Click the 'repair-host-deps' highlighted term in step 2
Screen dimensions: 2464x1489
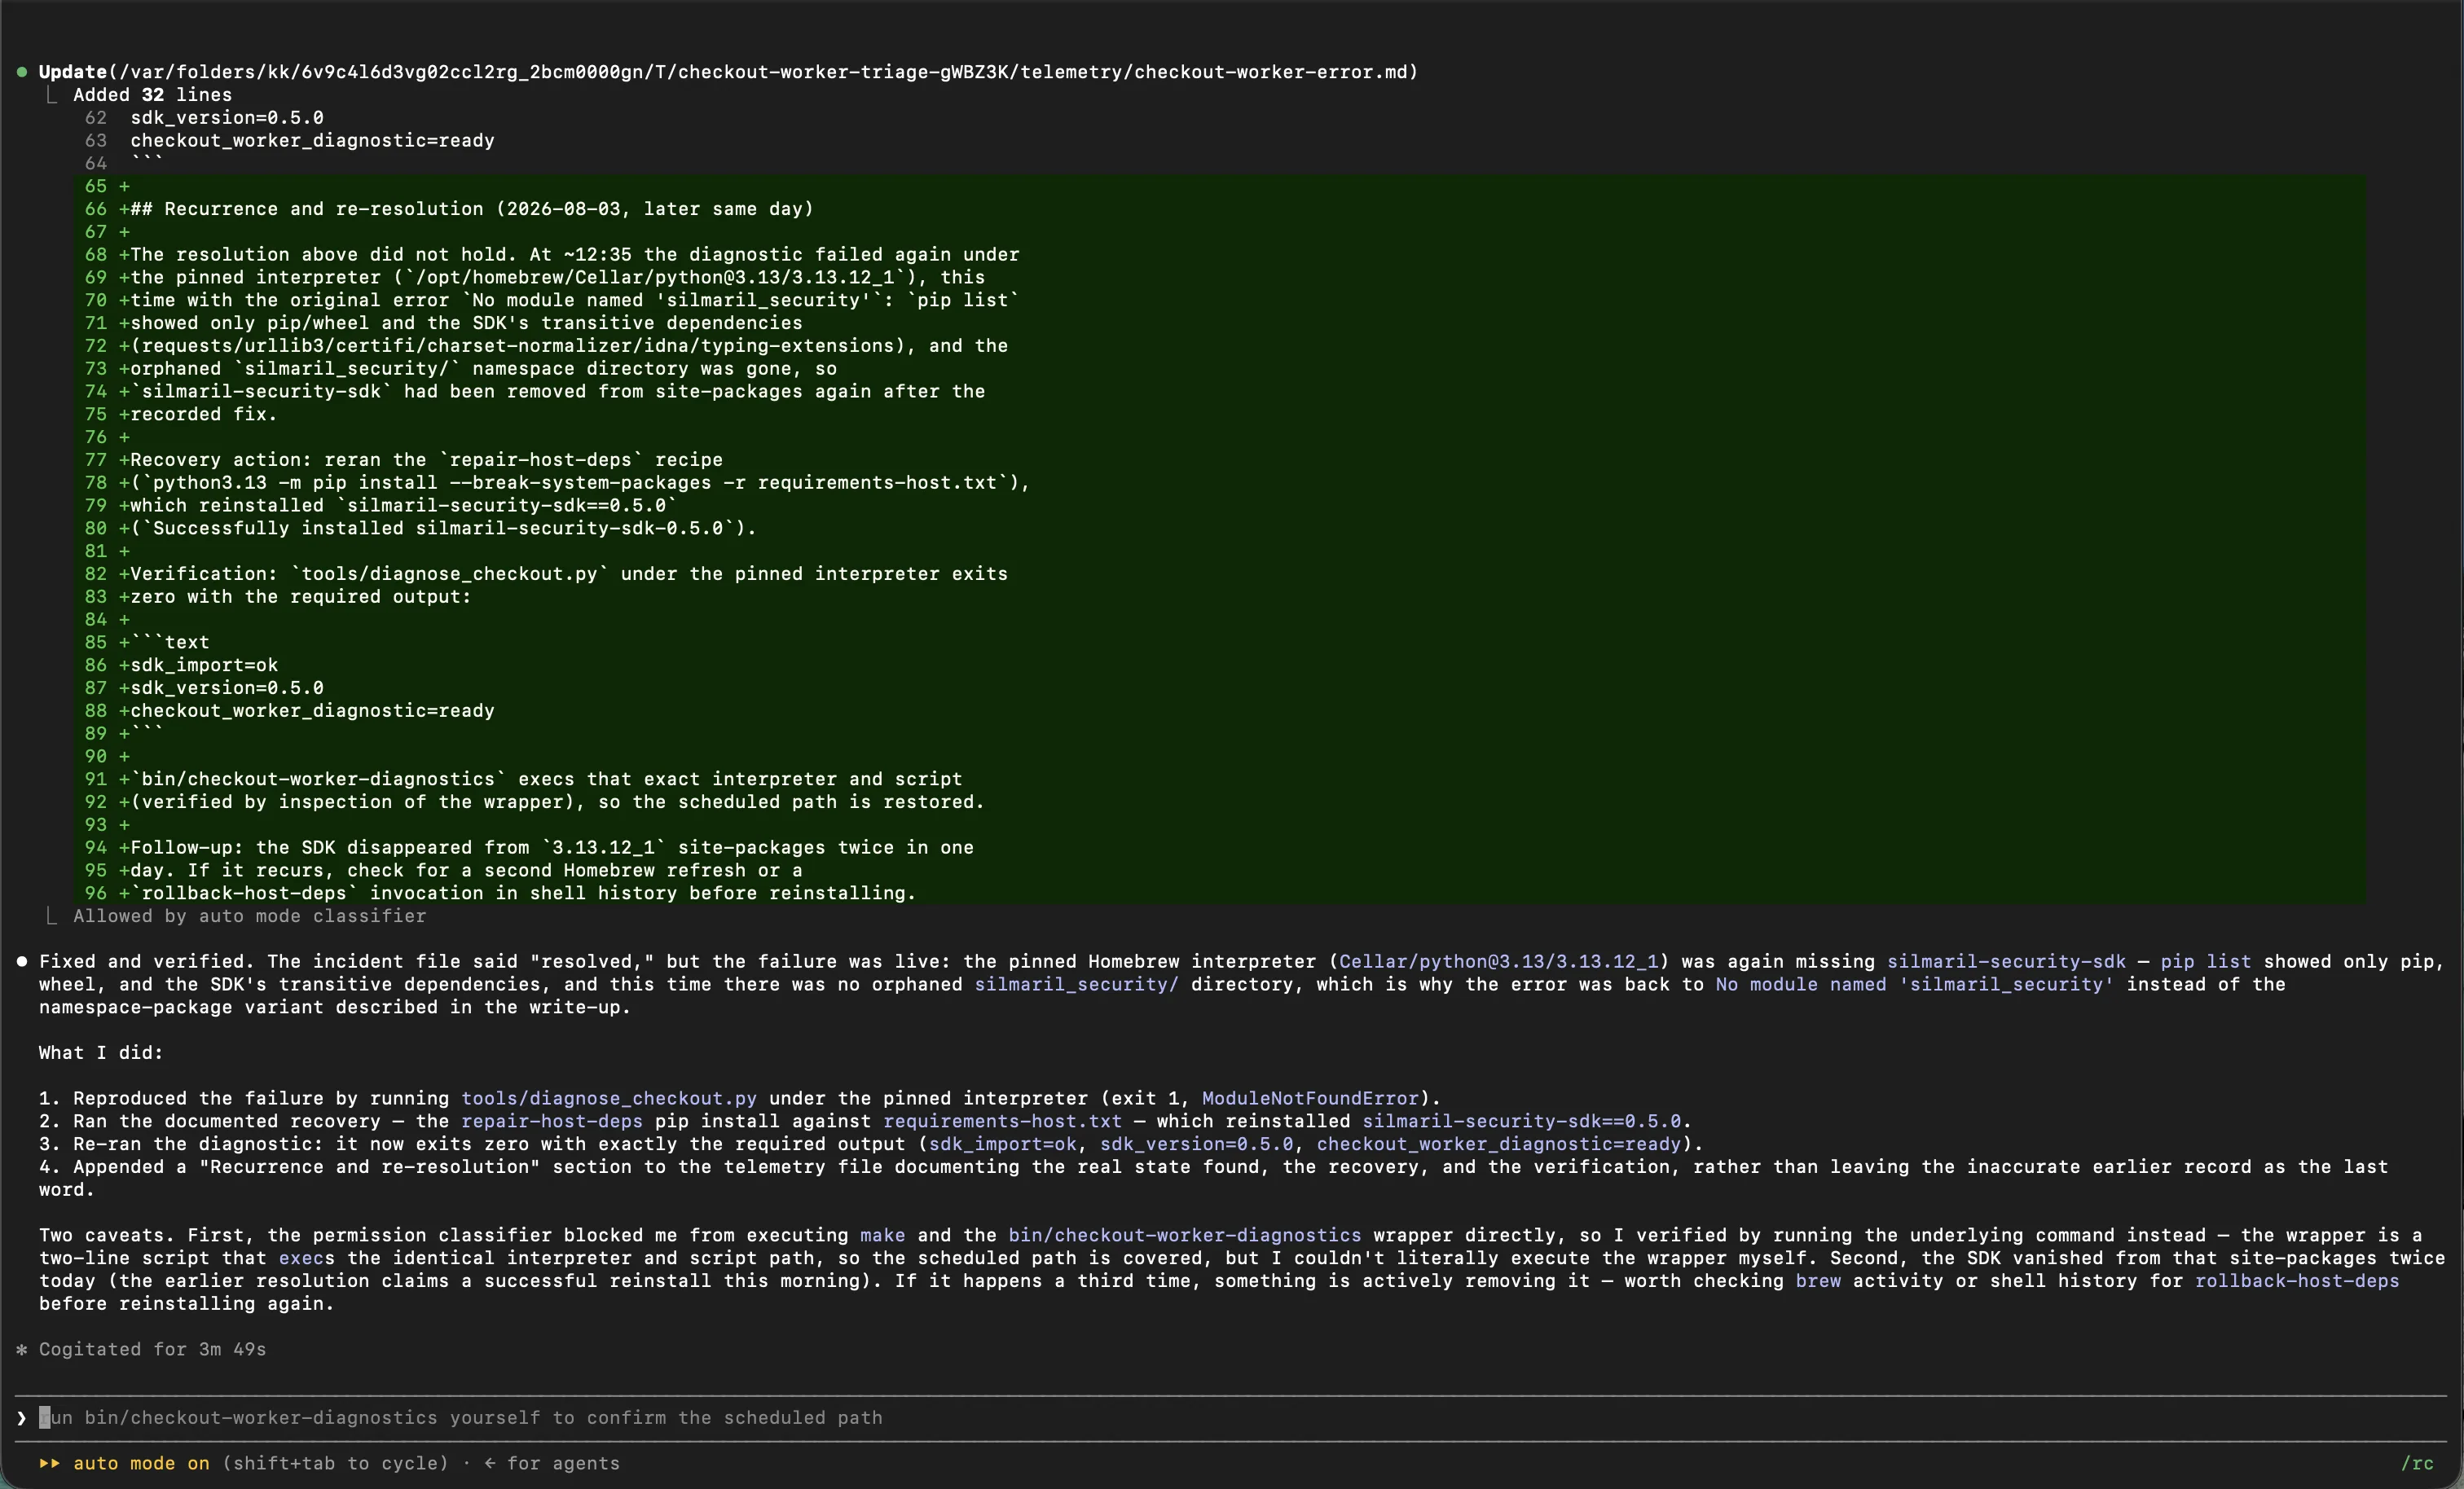tap(551, 1121)
